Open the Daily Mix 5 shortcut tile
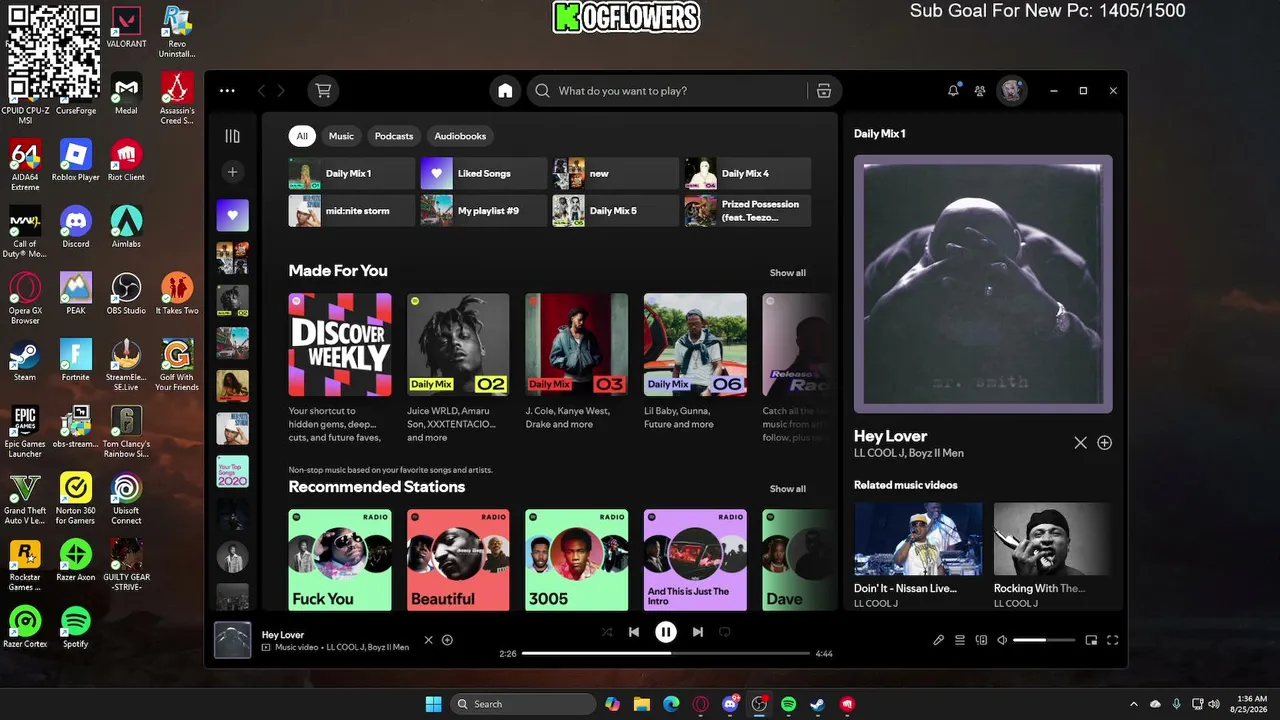Viewport: 1280px width, 720px height. pyautogui.click(x=616, y=211)
